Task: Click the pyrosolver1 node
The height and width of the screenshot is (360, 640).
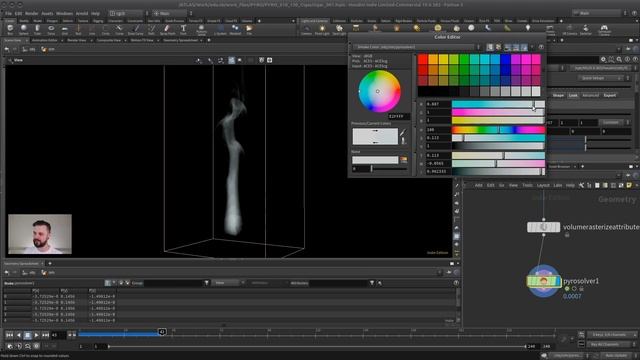Action: [x=543, y=281]
